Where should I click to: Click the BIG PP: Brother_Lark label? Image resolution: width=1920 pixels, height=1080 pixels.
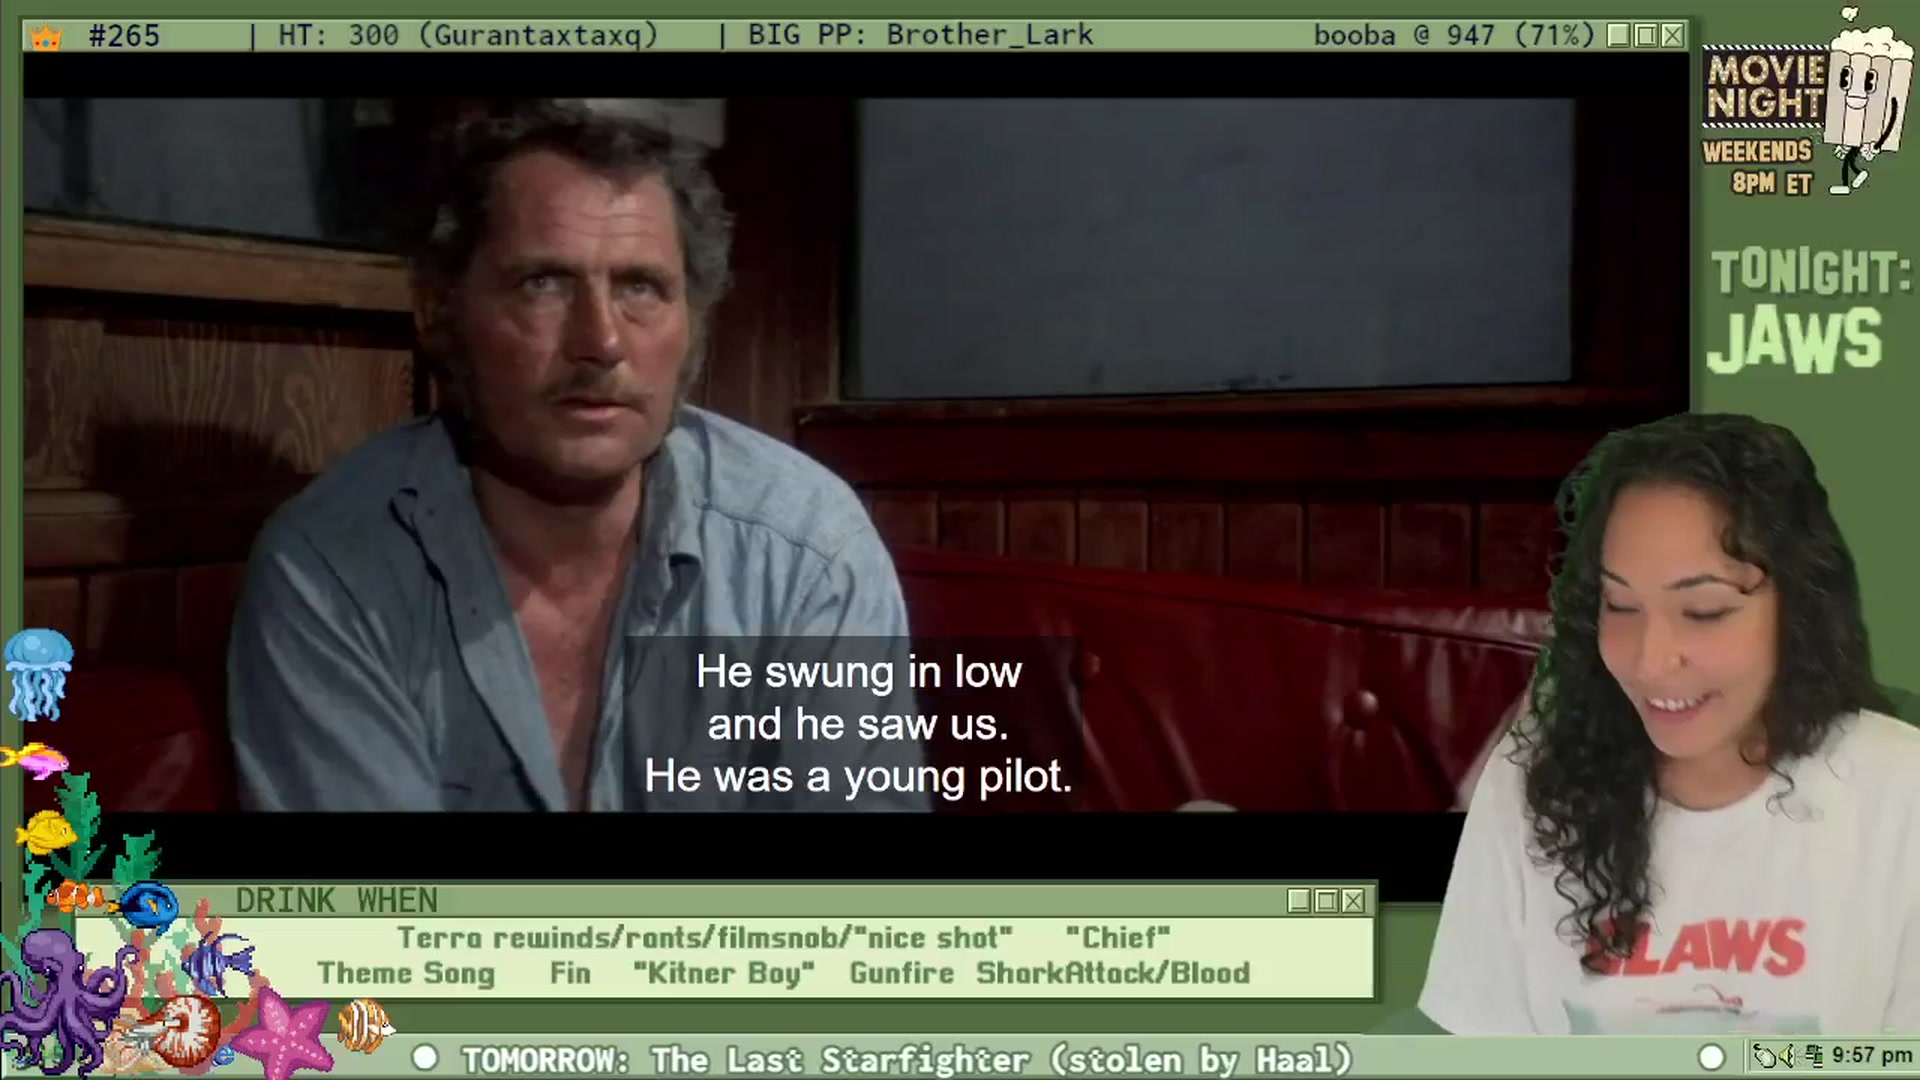(920, 36)
